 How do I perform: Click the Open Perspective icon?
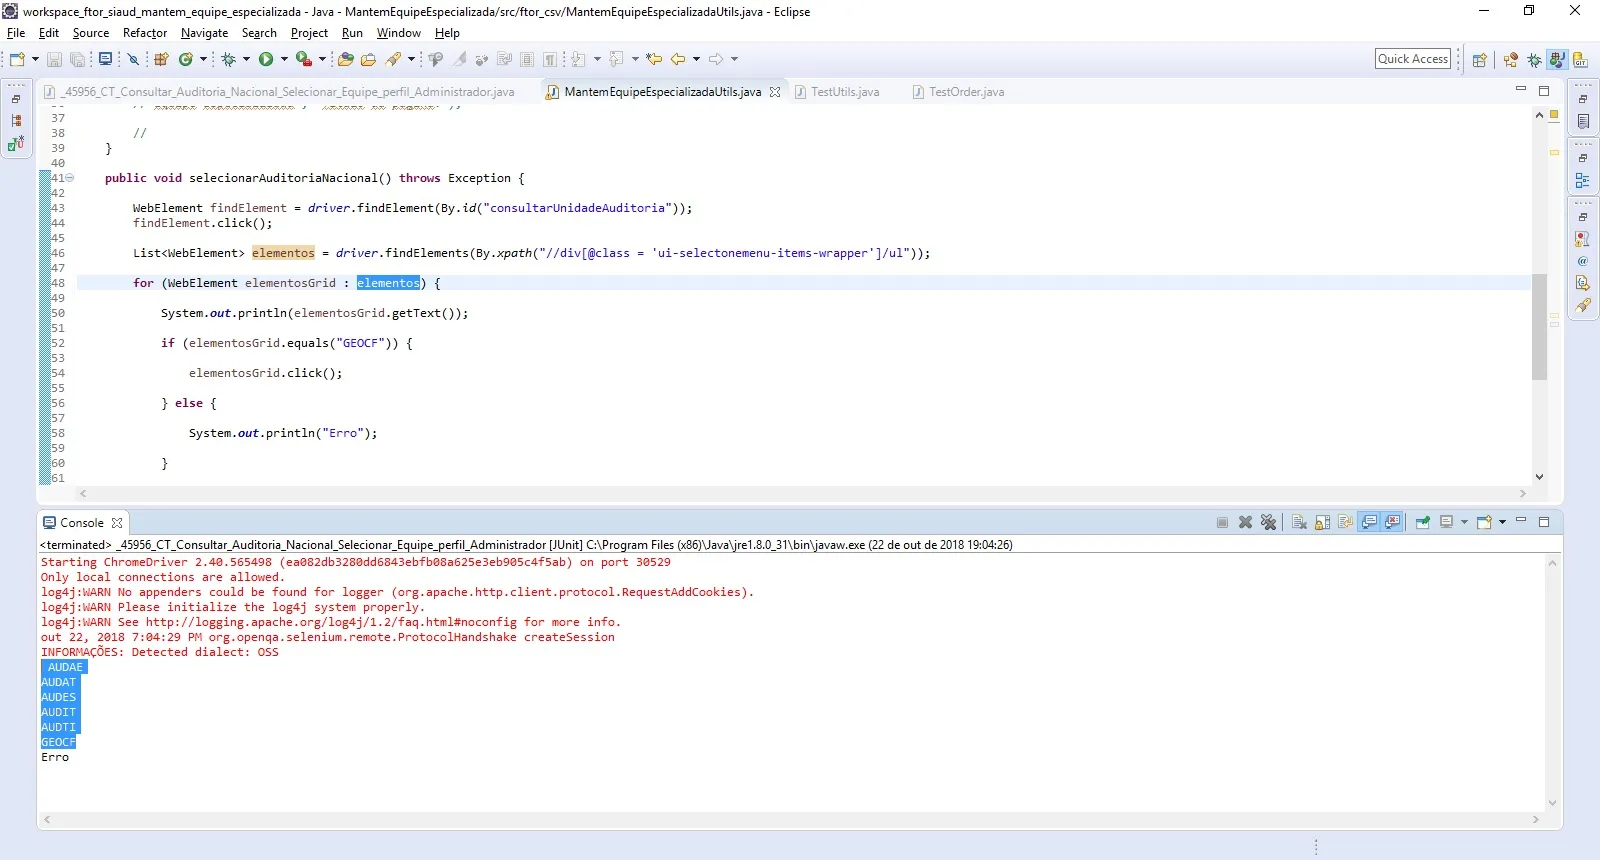[x=1479, y=60]
